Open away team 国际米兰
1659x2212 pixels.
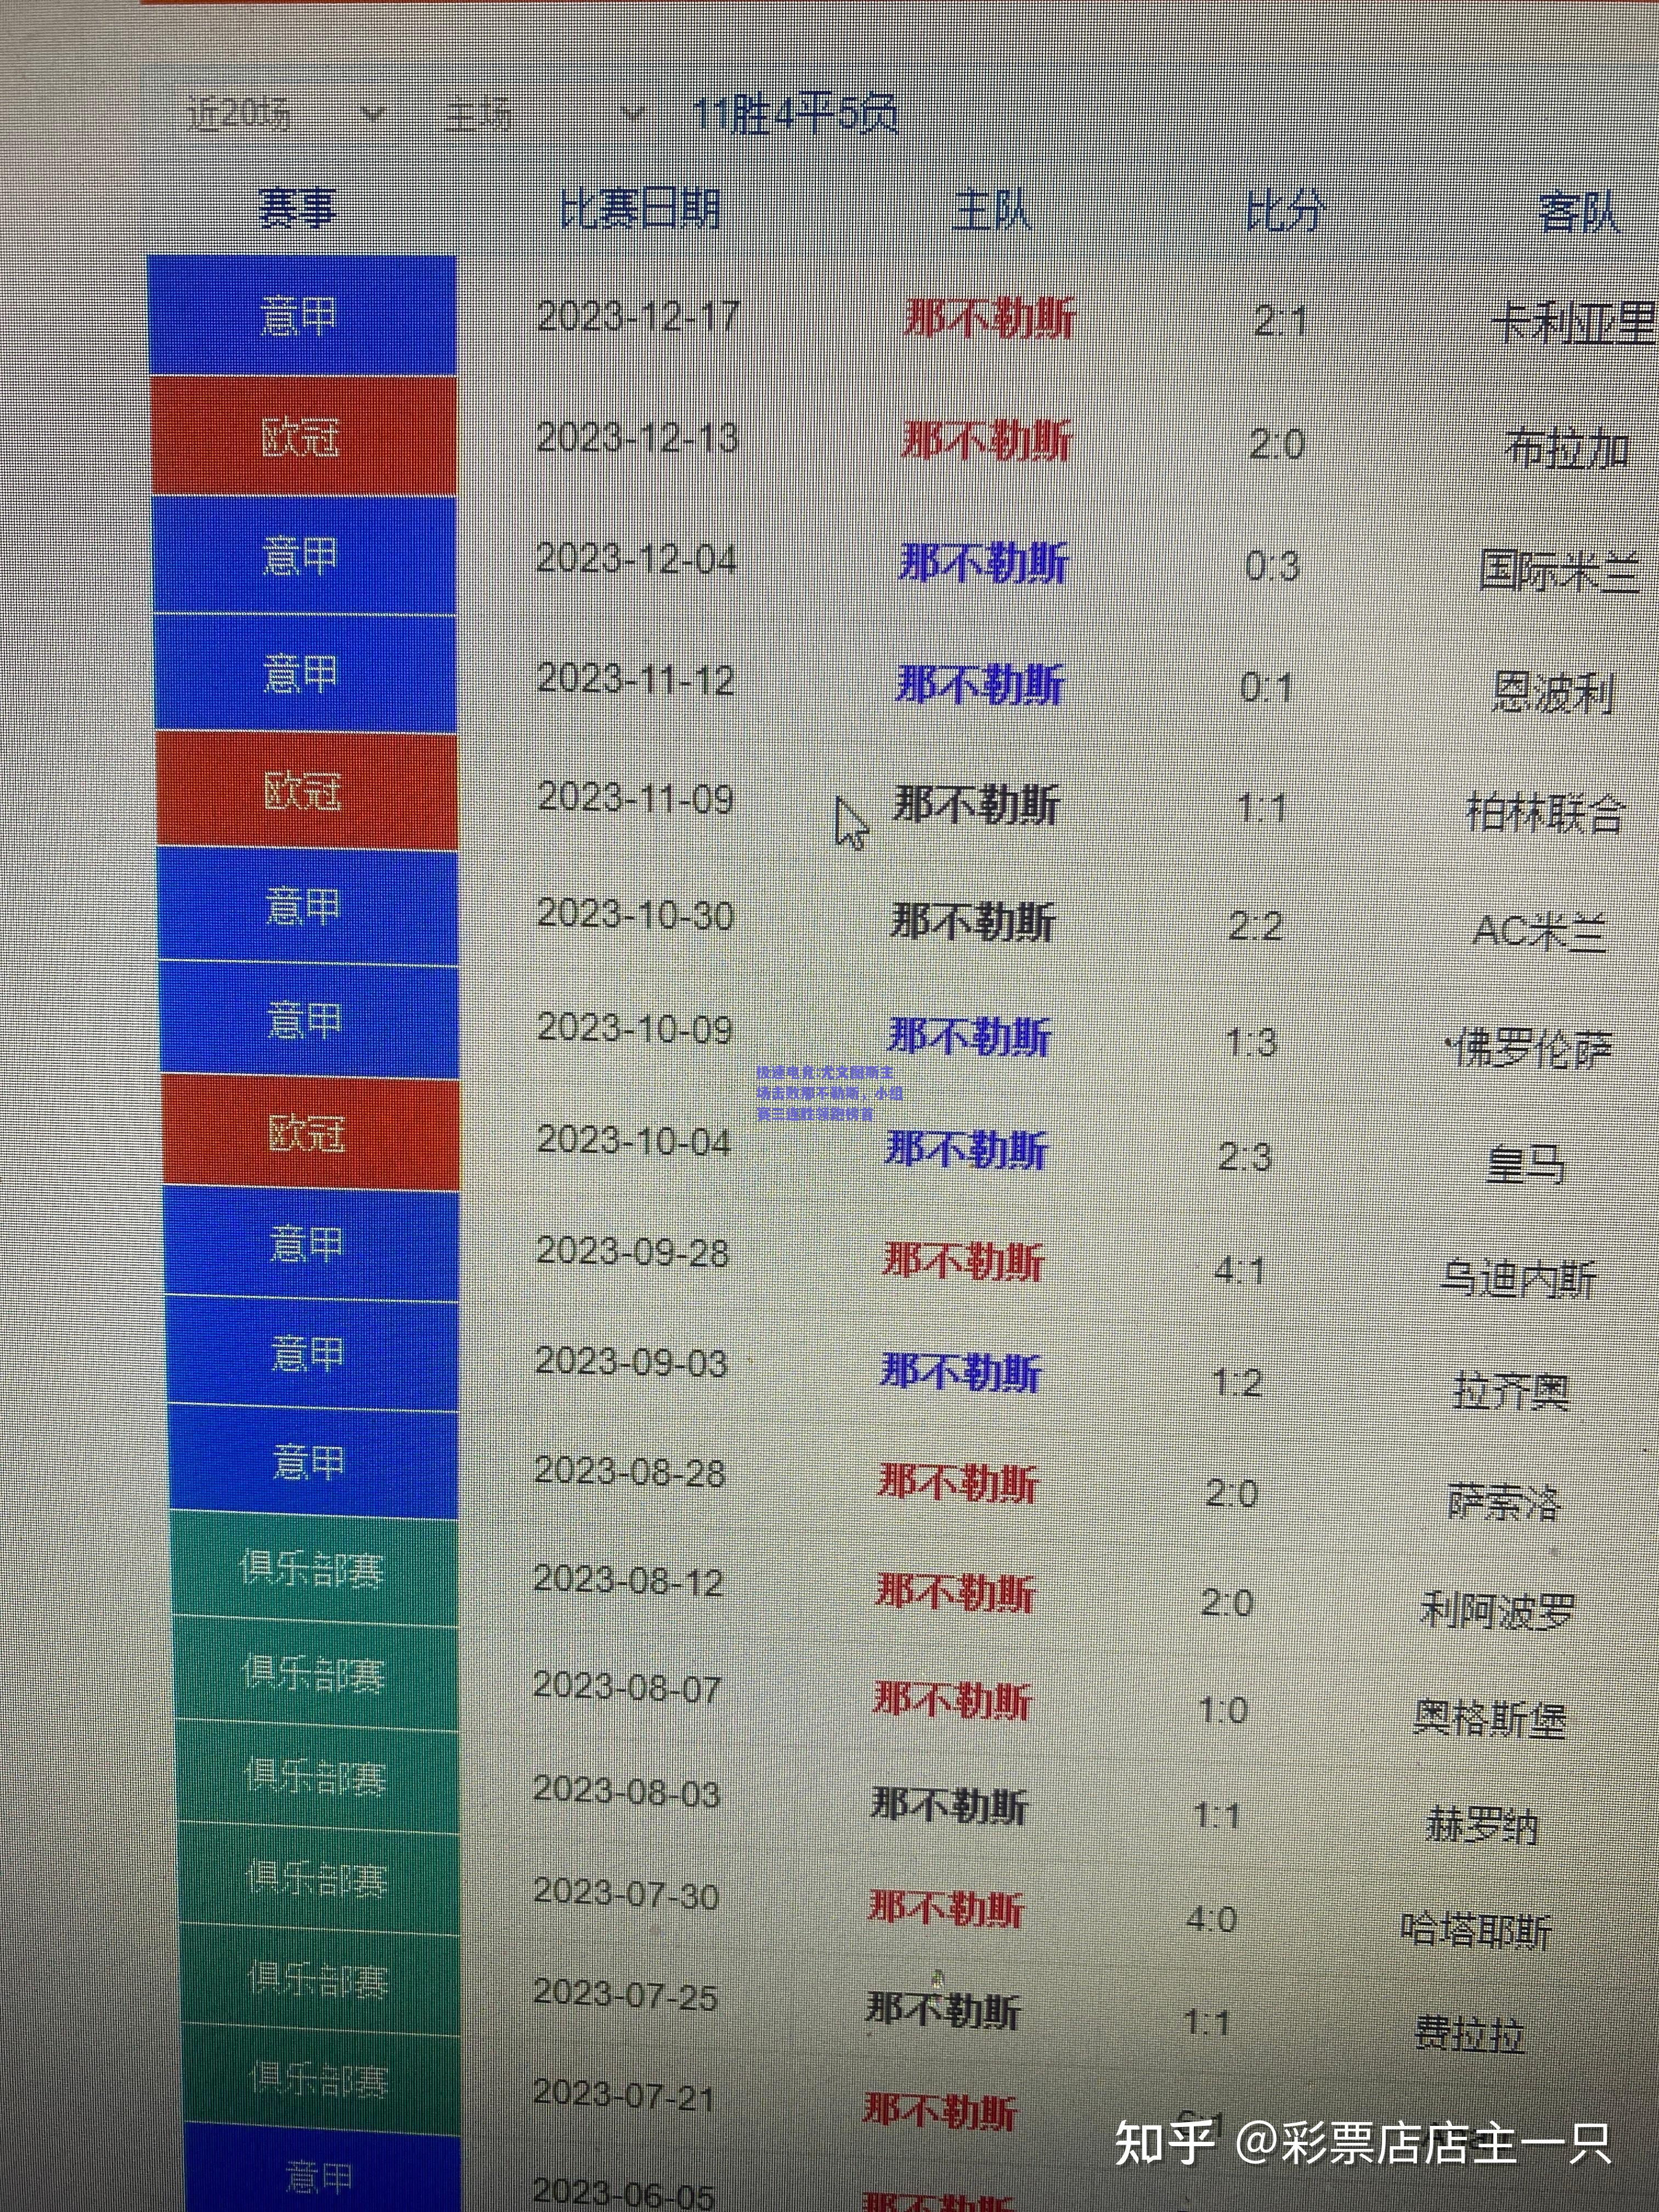[x=1560, y=571]
